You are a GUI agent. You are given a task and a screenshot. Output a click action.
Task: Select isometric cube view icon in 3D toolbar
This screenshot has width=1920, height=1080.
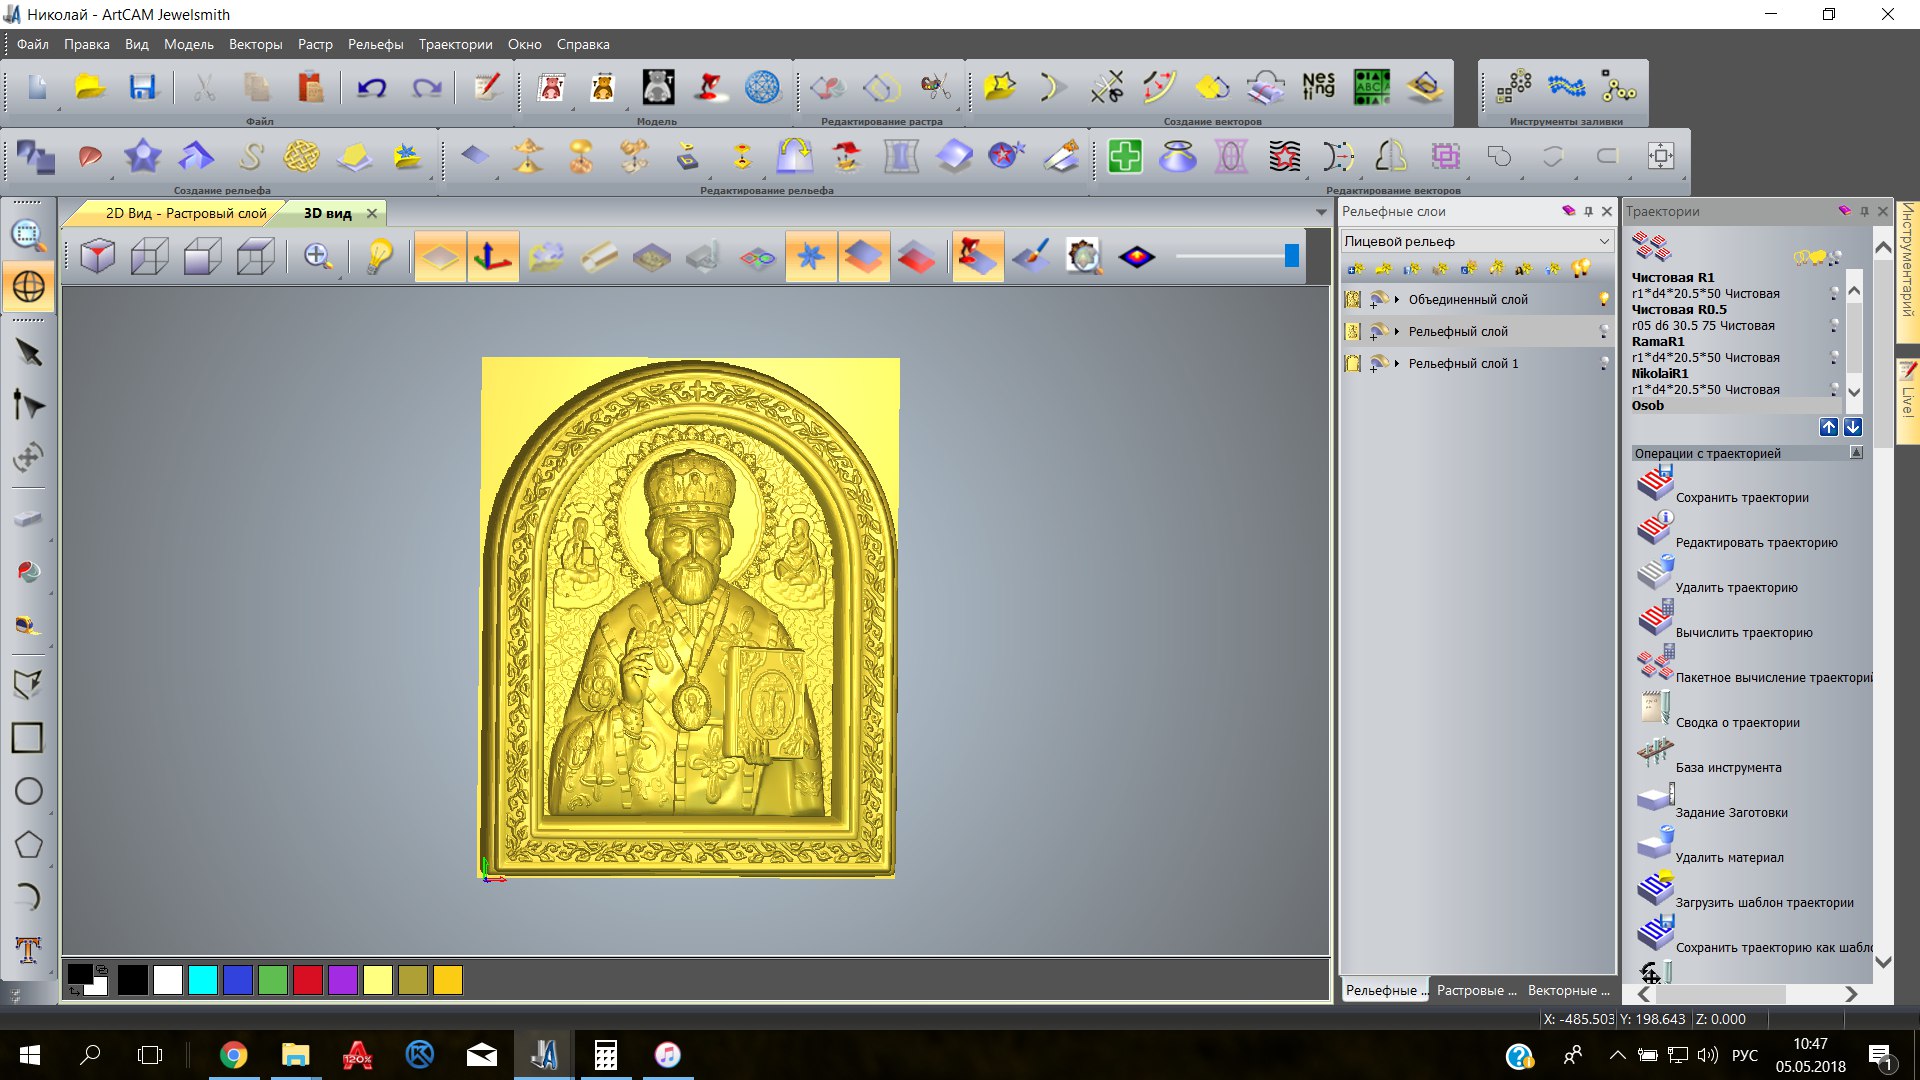pyautogui.click(x=97, y=257)
